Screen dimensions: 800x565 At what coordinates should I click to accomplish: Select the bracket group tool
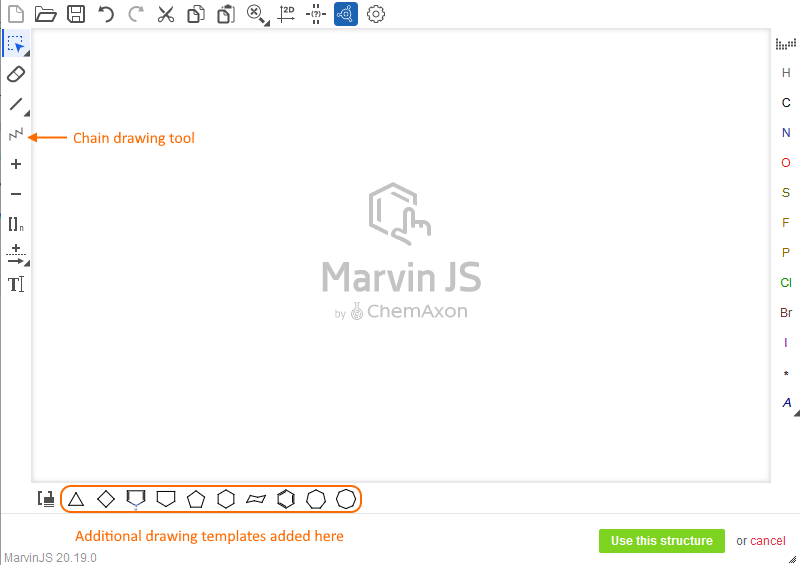pos(16,224)
